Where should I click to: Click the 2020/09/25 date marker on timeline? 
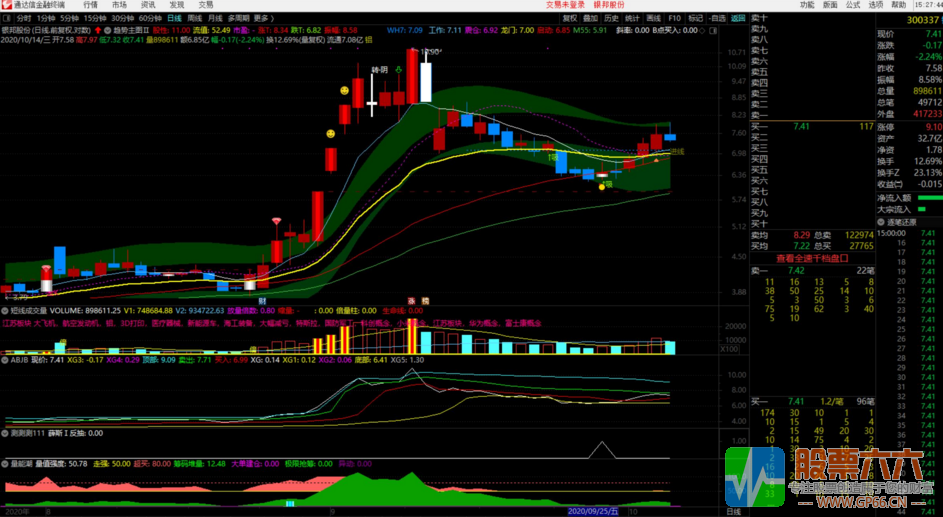pyautogui.click(x=590, y=511)
